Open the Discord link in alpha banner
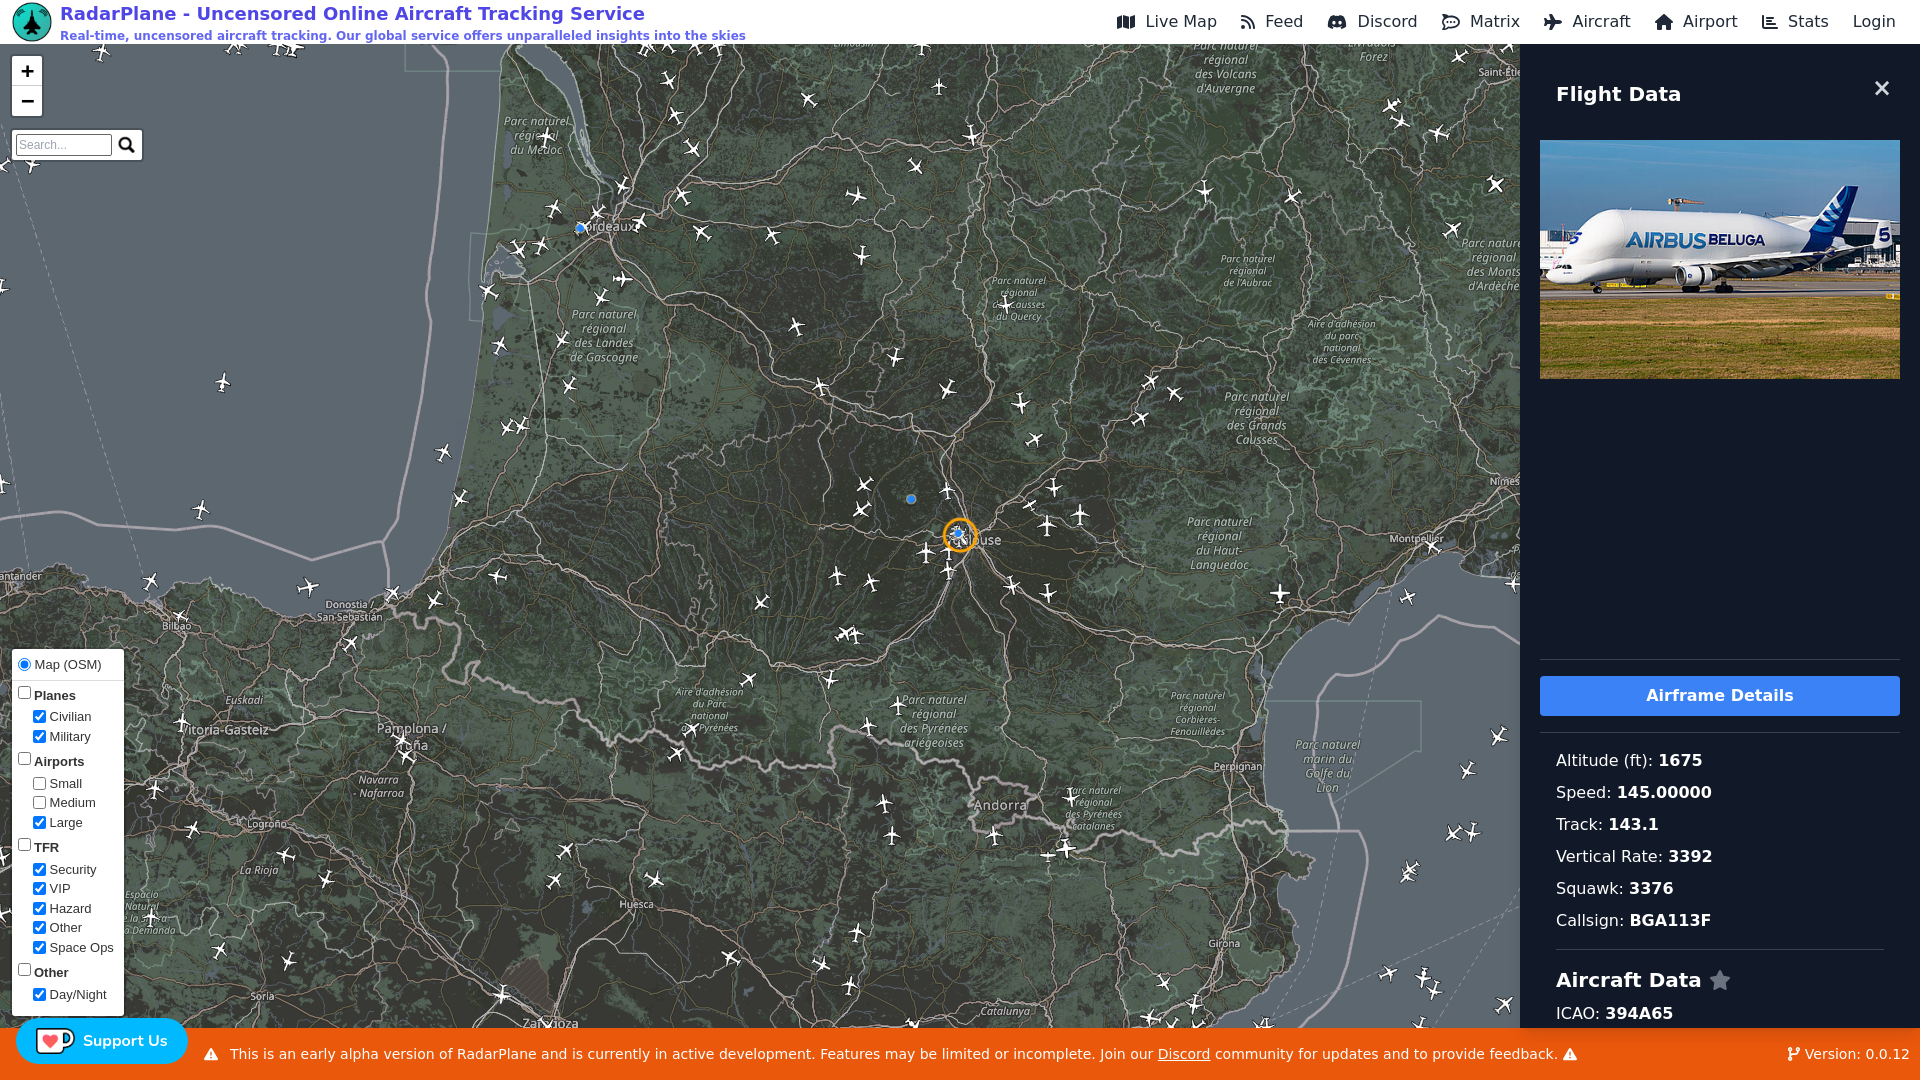 (x=1183, y=1054)
